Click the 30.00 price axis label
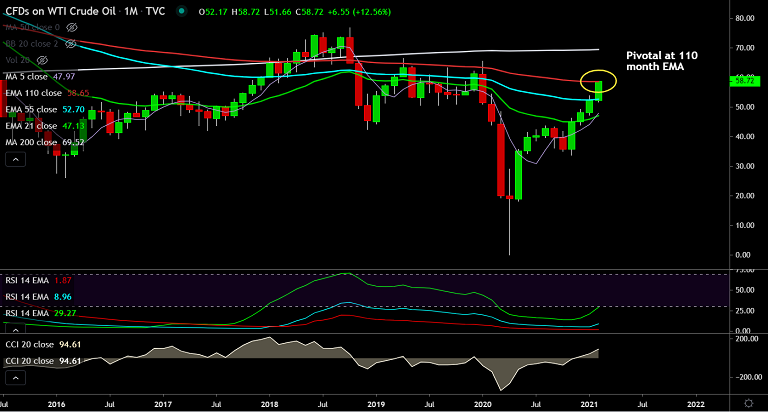 click(x=744, y=167)
